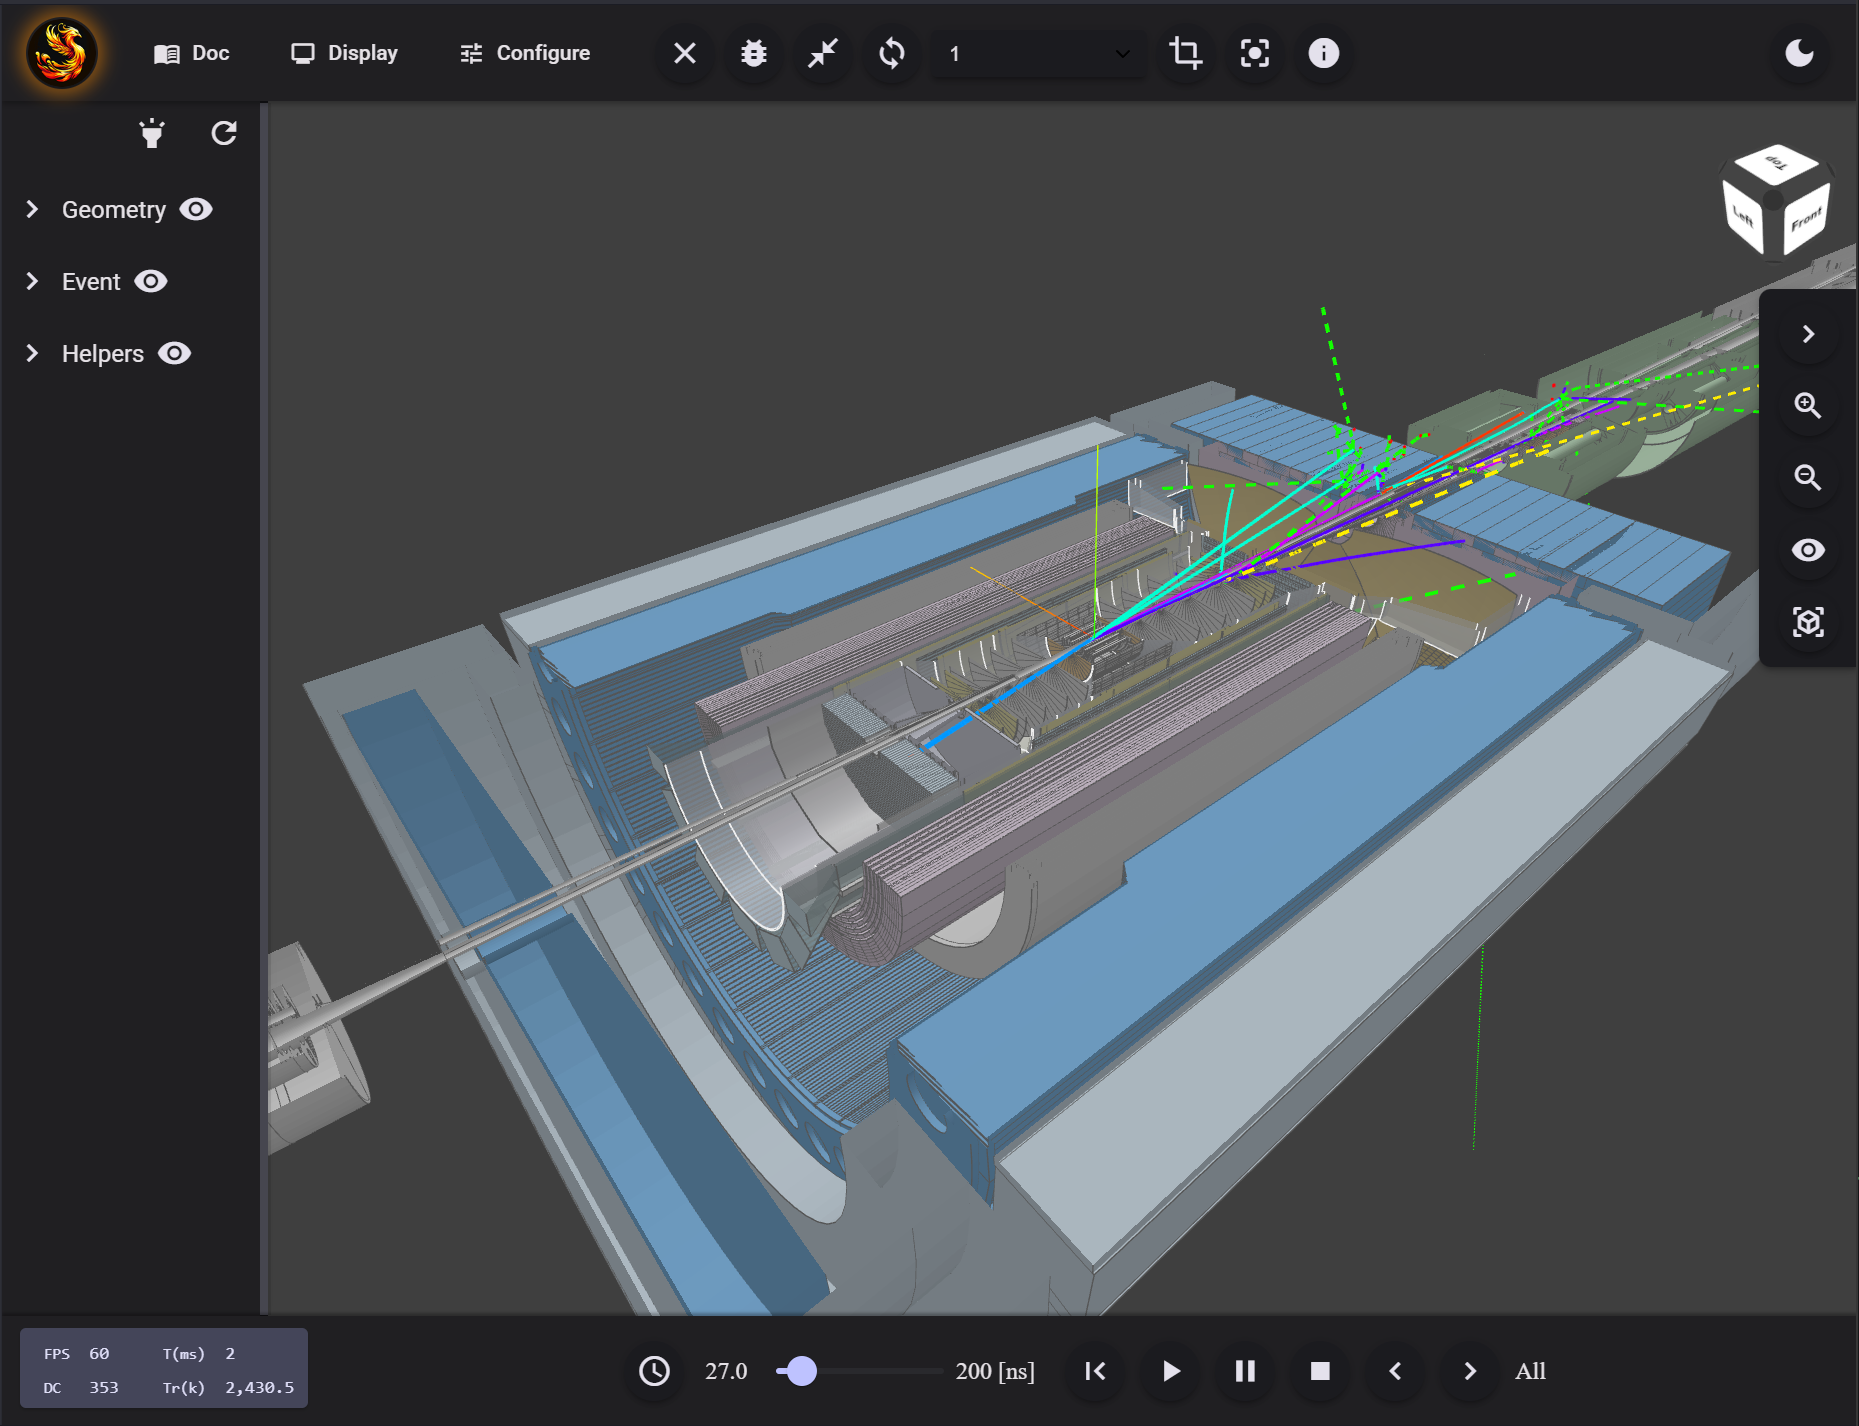
Task: Open the Configure menu
Action: coord(525,53)
